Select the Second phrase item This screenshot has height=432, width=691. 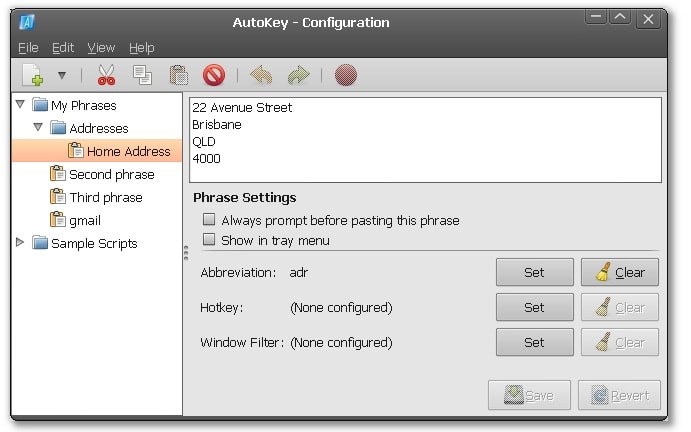click(x=112, y=174)
